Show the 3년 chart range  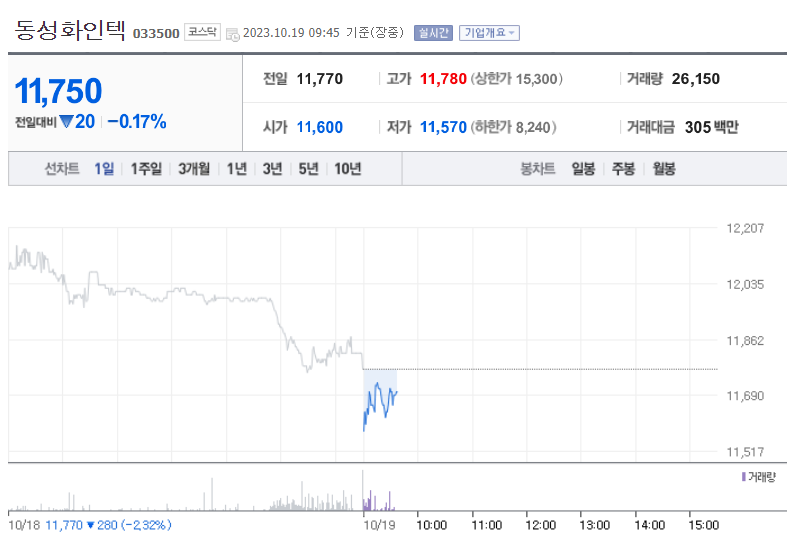273,169
